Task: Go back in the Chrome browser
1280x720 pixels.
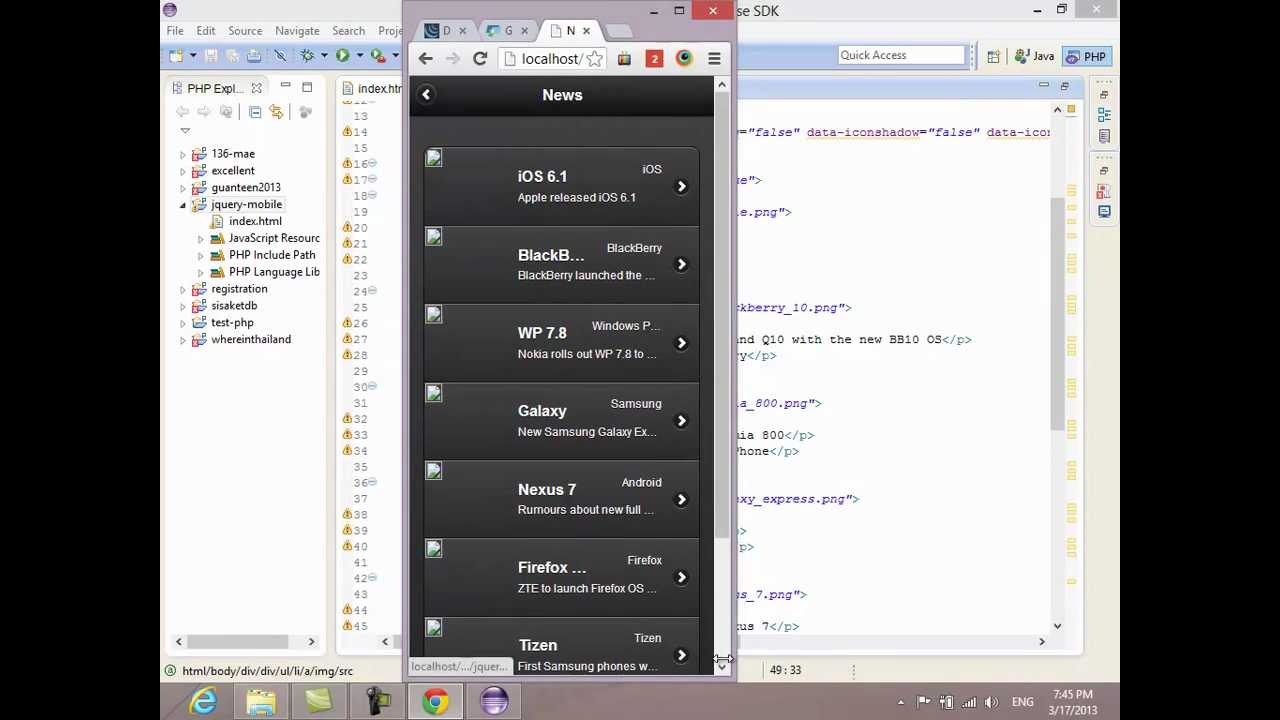Action: [x=426, y=59]
